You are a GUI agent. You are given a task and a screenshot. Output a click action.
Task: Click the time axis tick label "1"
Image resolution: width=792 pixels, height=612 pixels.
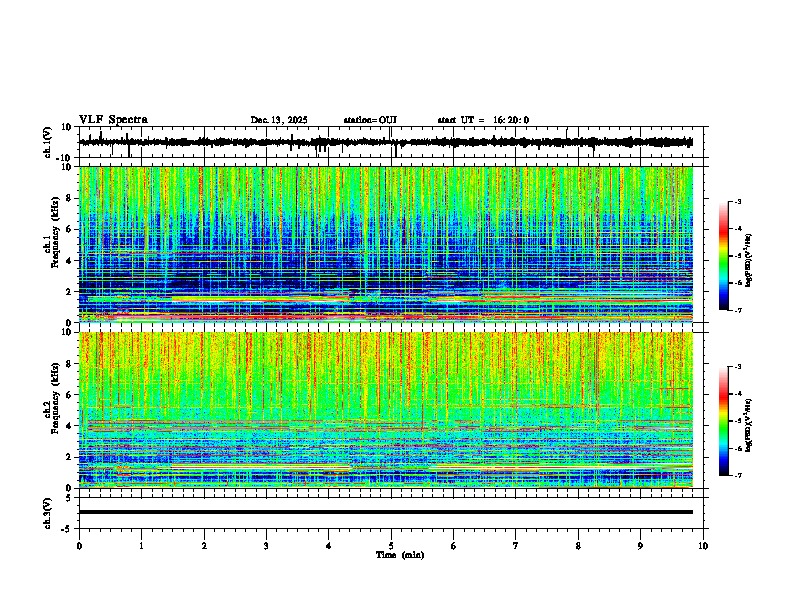pyautogui.click(x=141, y=546)
